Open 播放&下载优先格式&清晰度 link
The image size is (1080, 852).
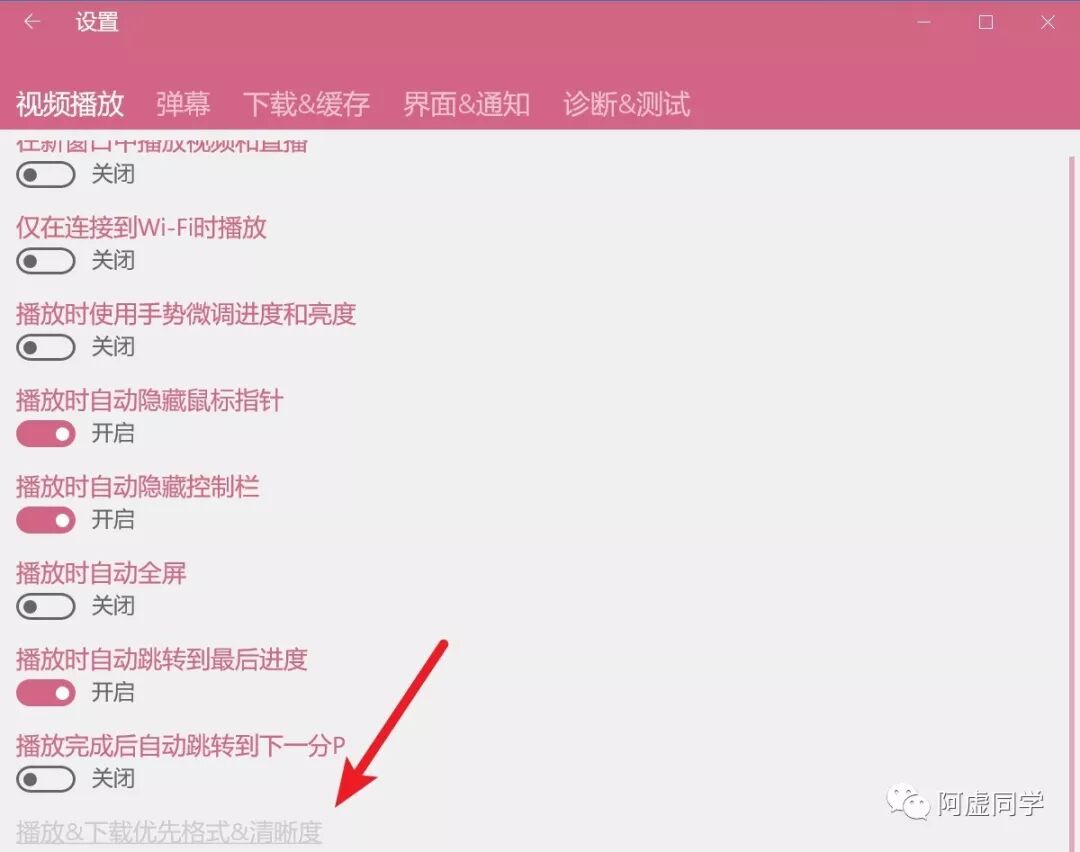click(x=169, y=831)
